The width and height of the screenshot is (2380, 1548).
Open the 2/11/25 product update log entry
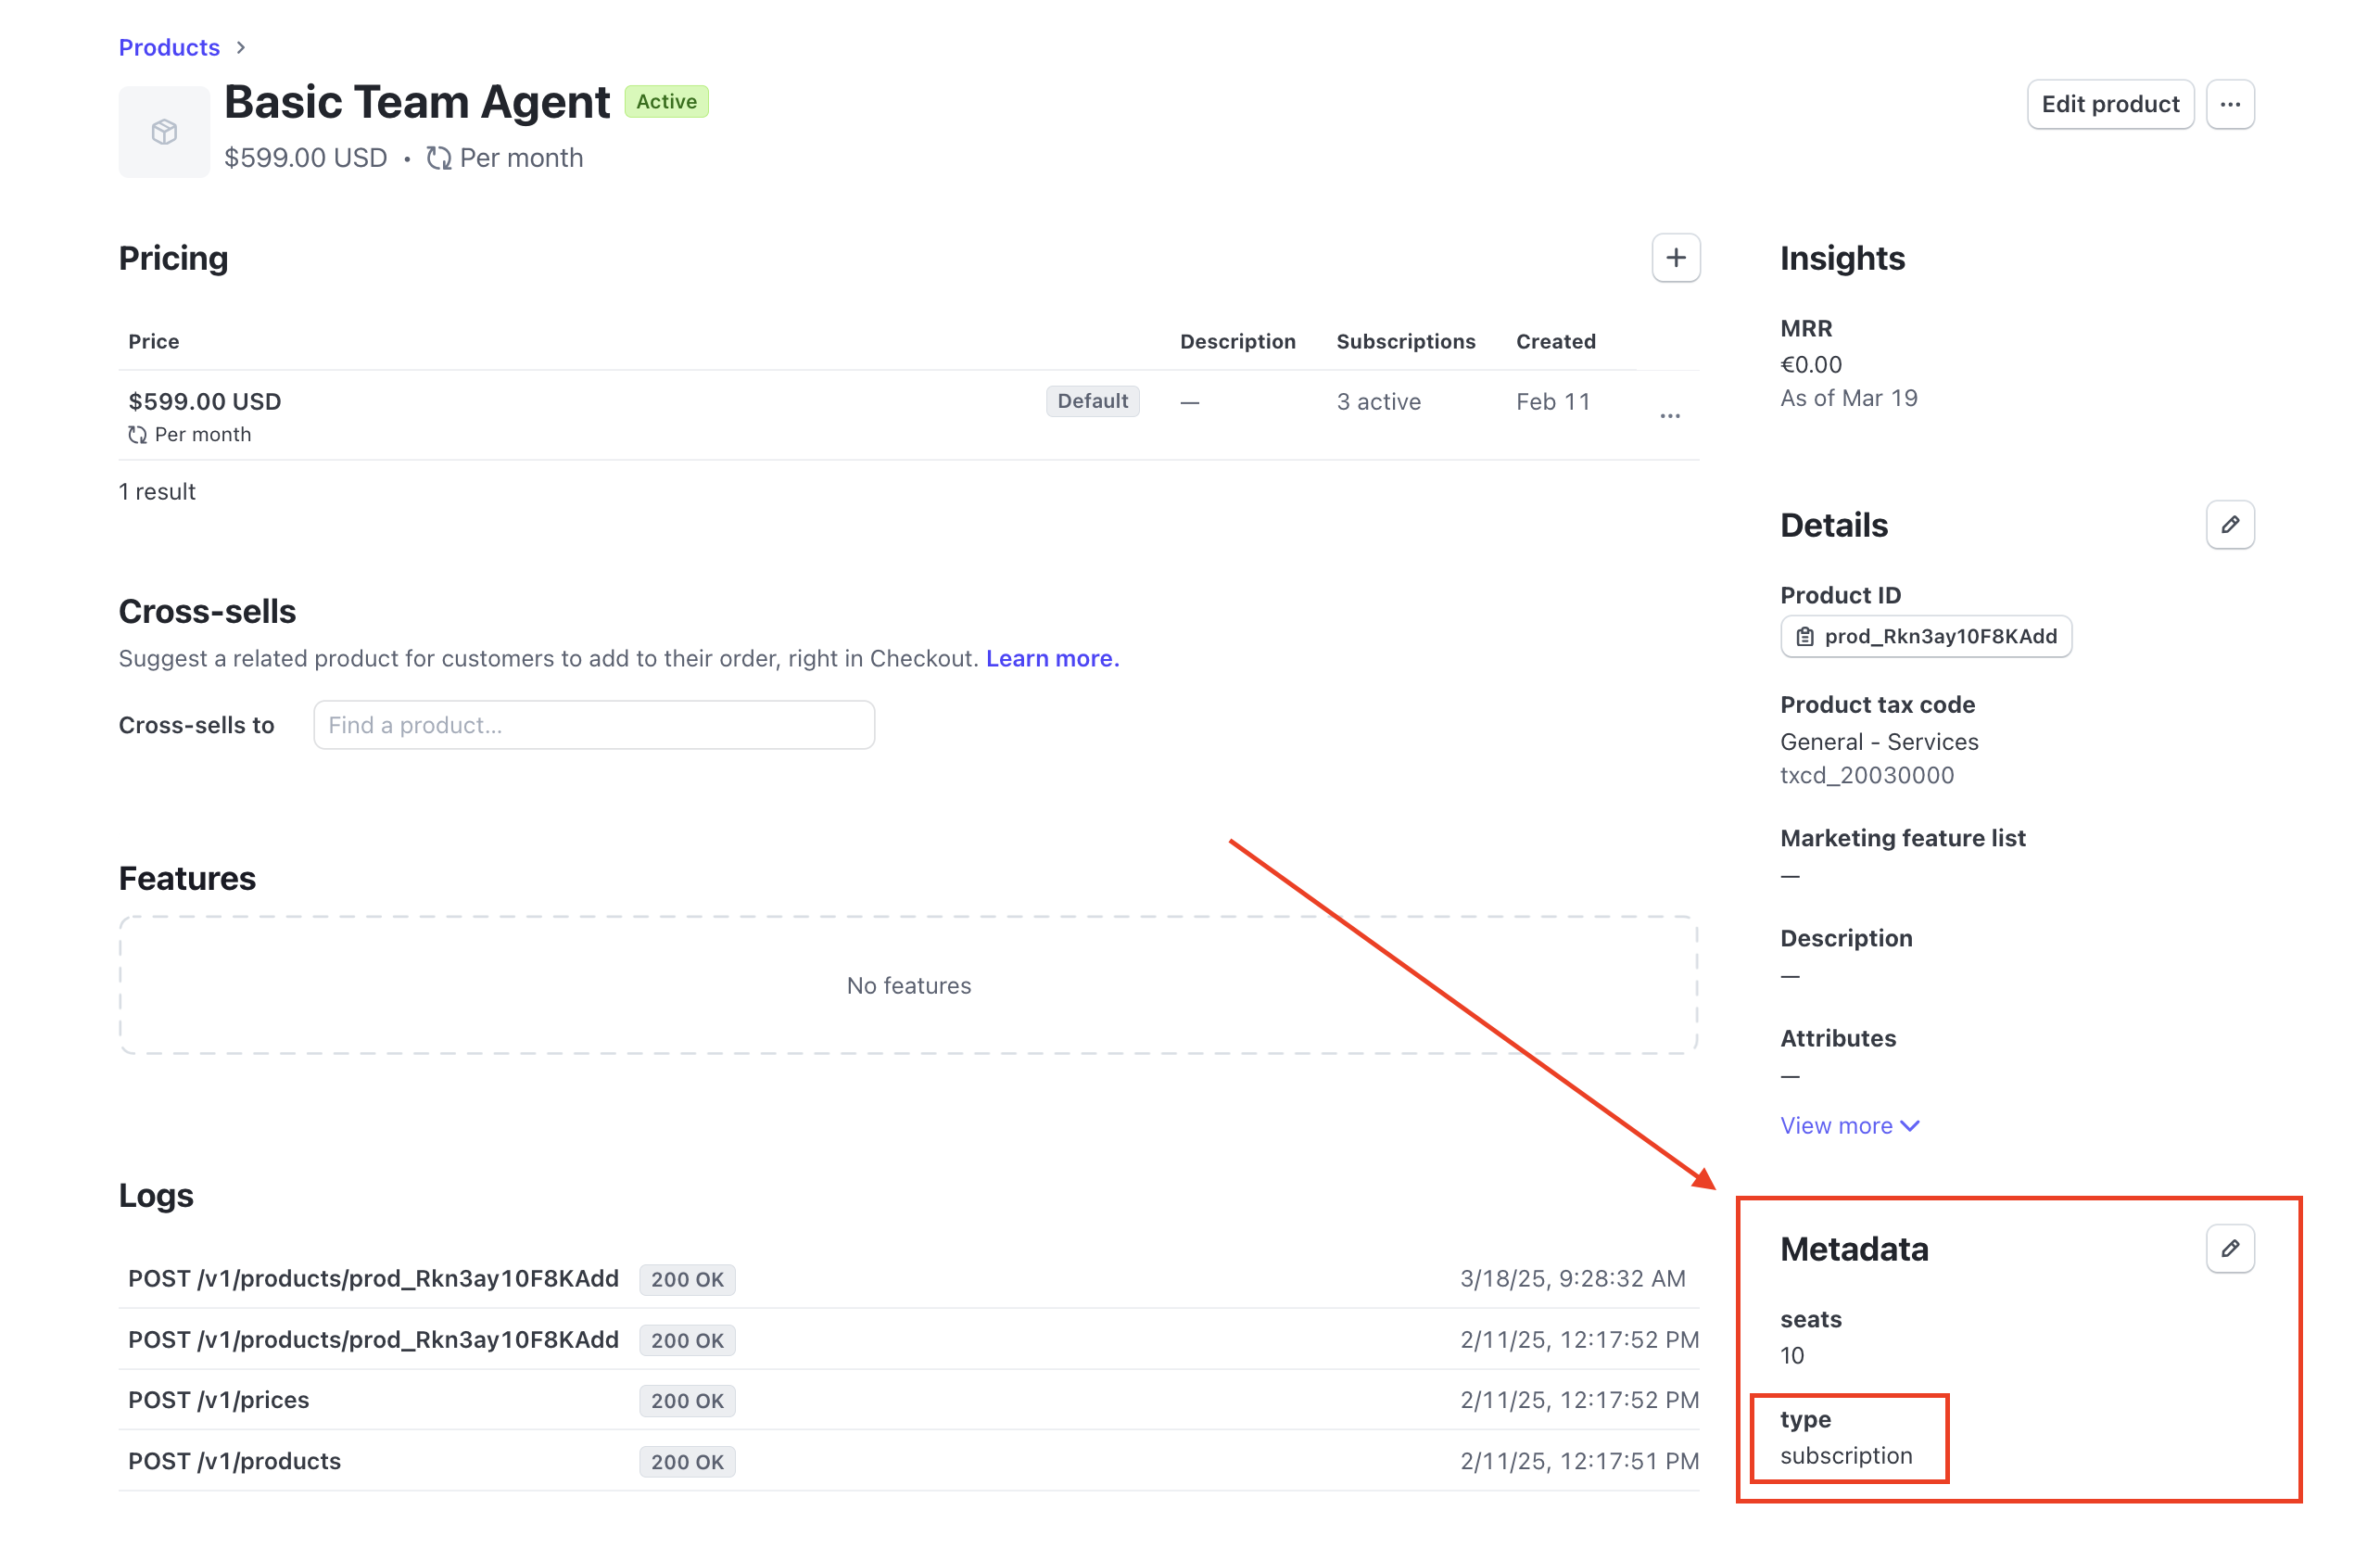(x=372, y=1339)
